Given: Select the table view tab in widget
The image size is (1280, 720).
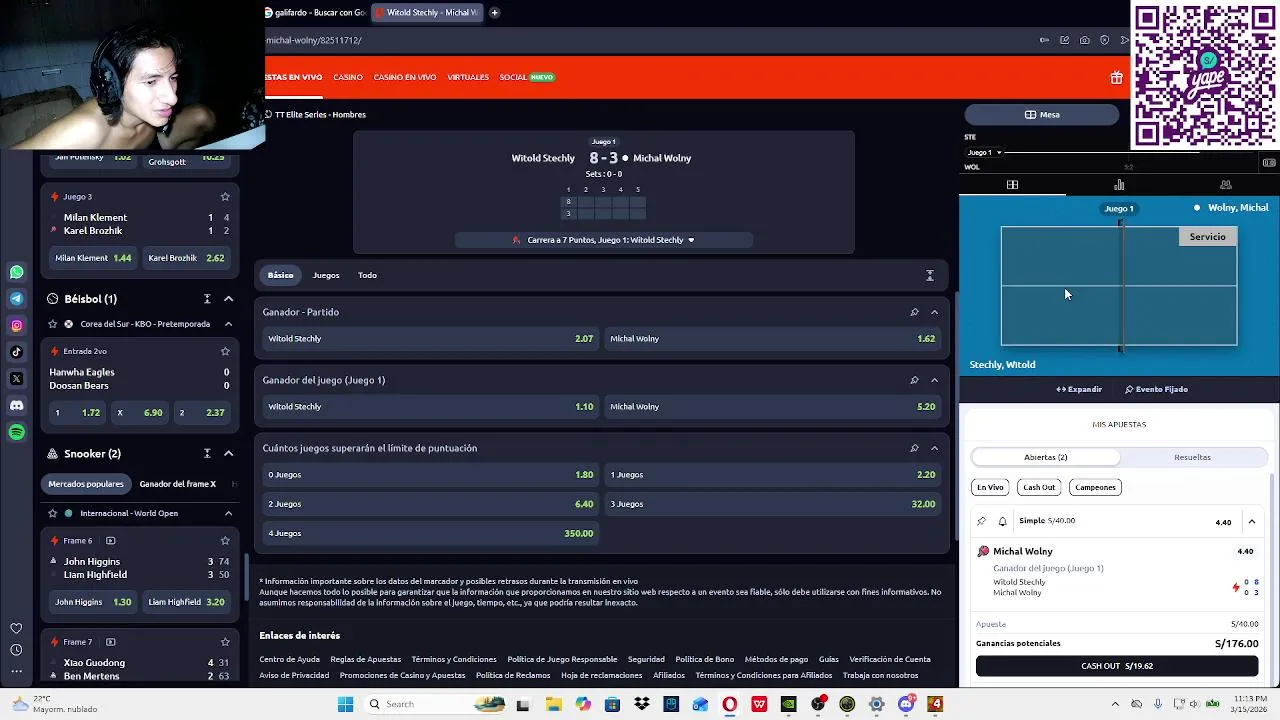Looking at the screenshot, I should click(1012, 185).
